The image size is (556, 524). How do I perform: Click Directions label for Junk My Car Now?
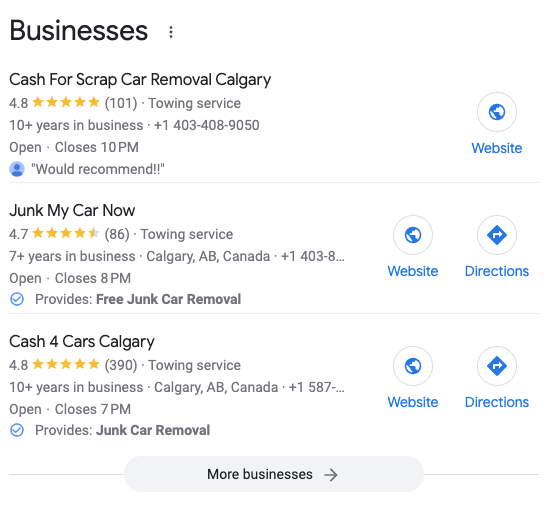pos(496,271)
